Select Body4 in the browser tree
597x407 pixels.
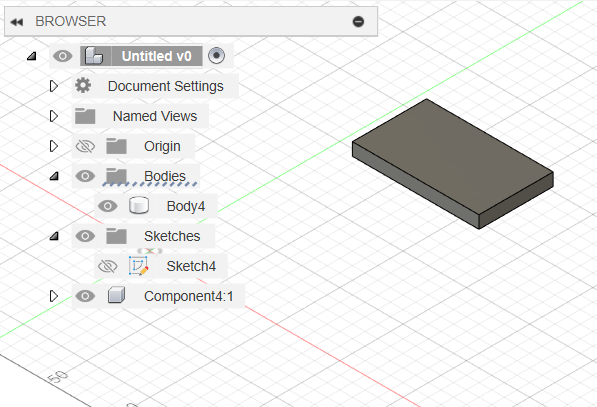pos(186,206)
